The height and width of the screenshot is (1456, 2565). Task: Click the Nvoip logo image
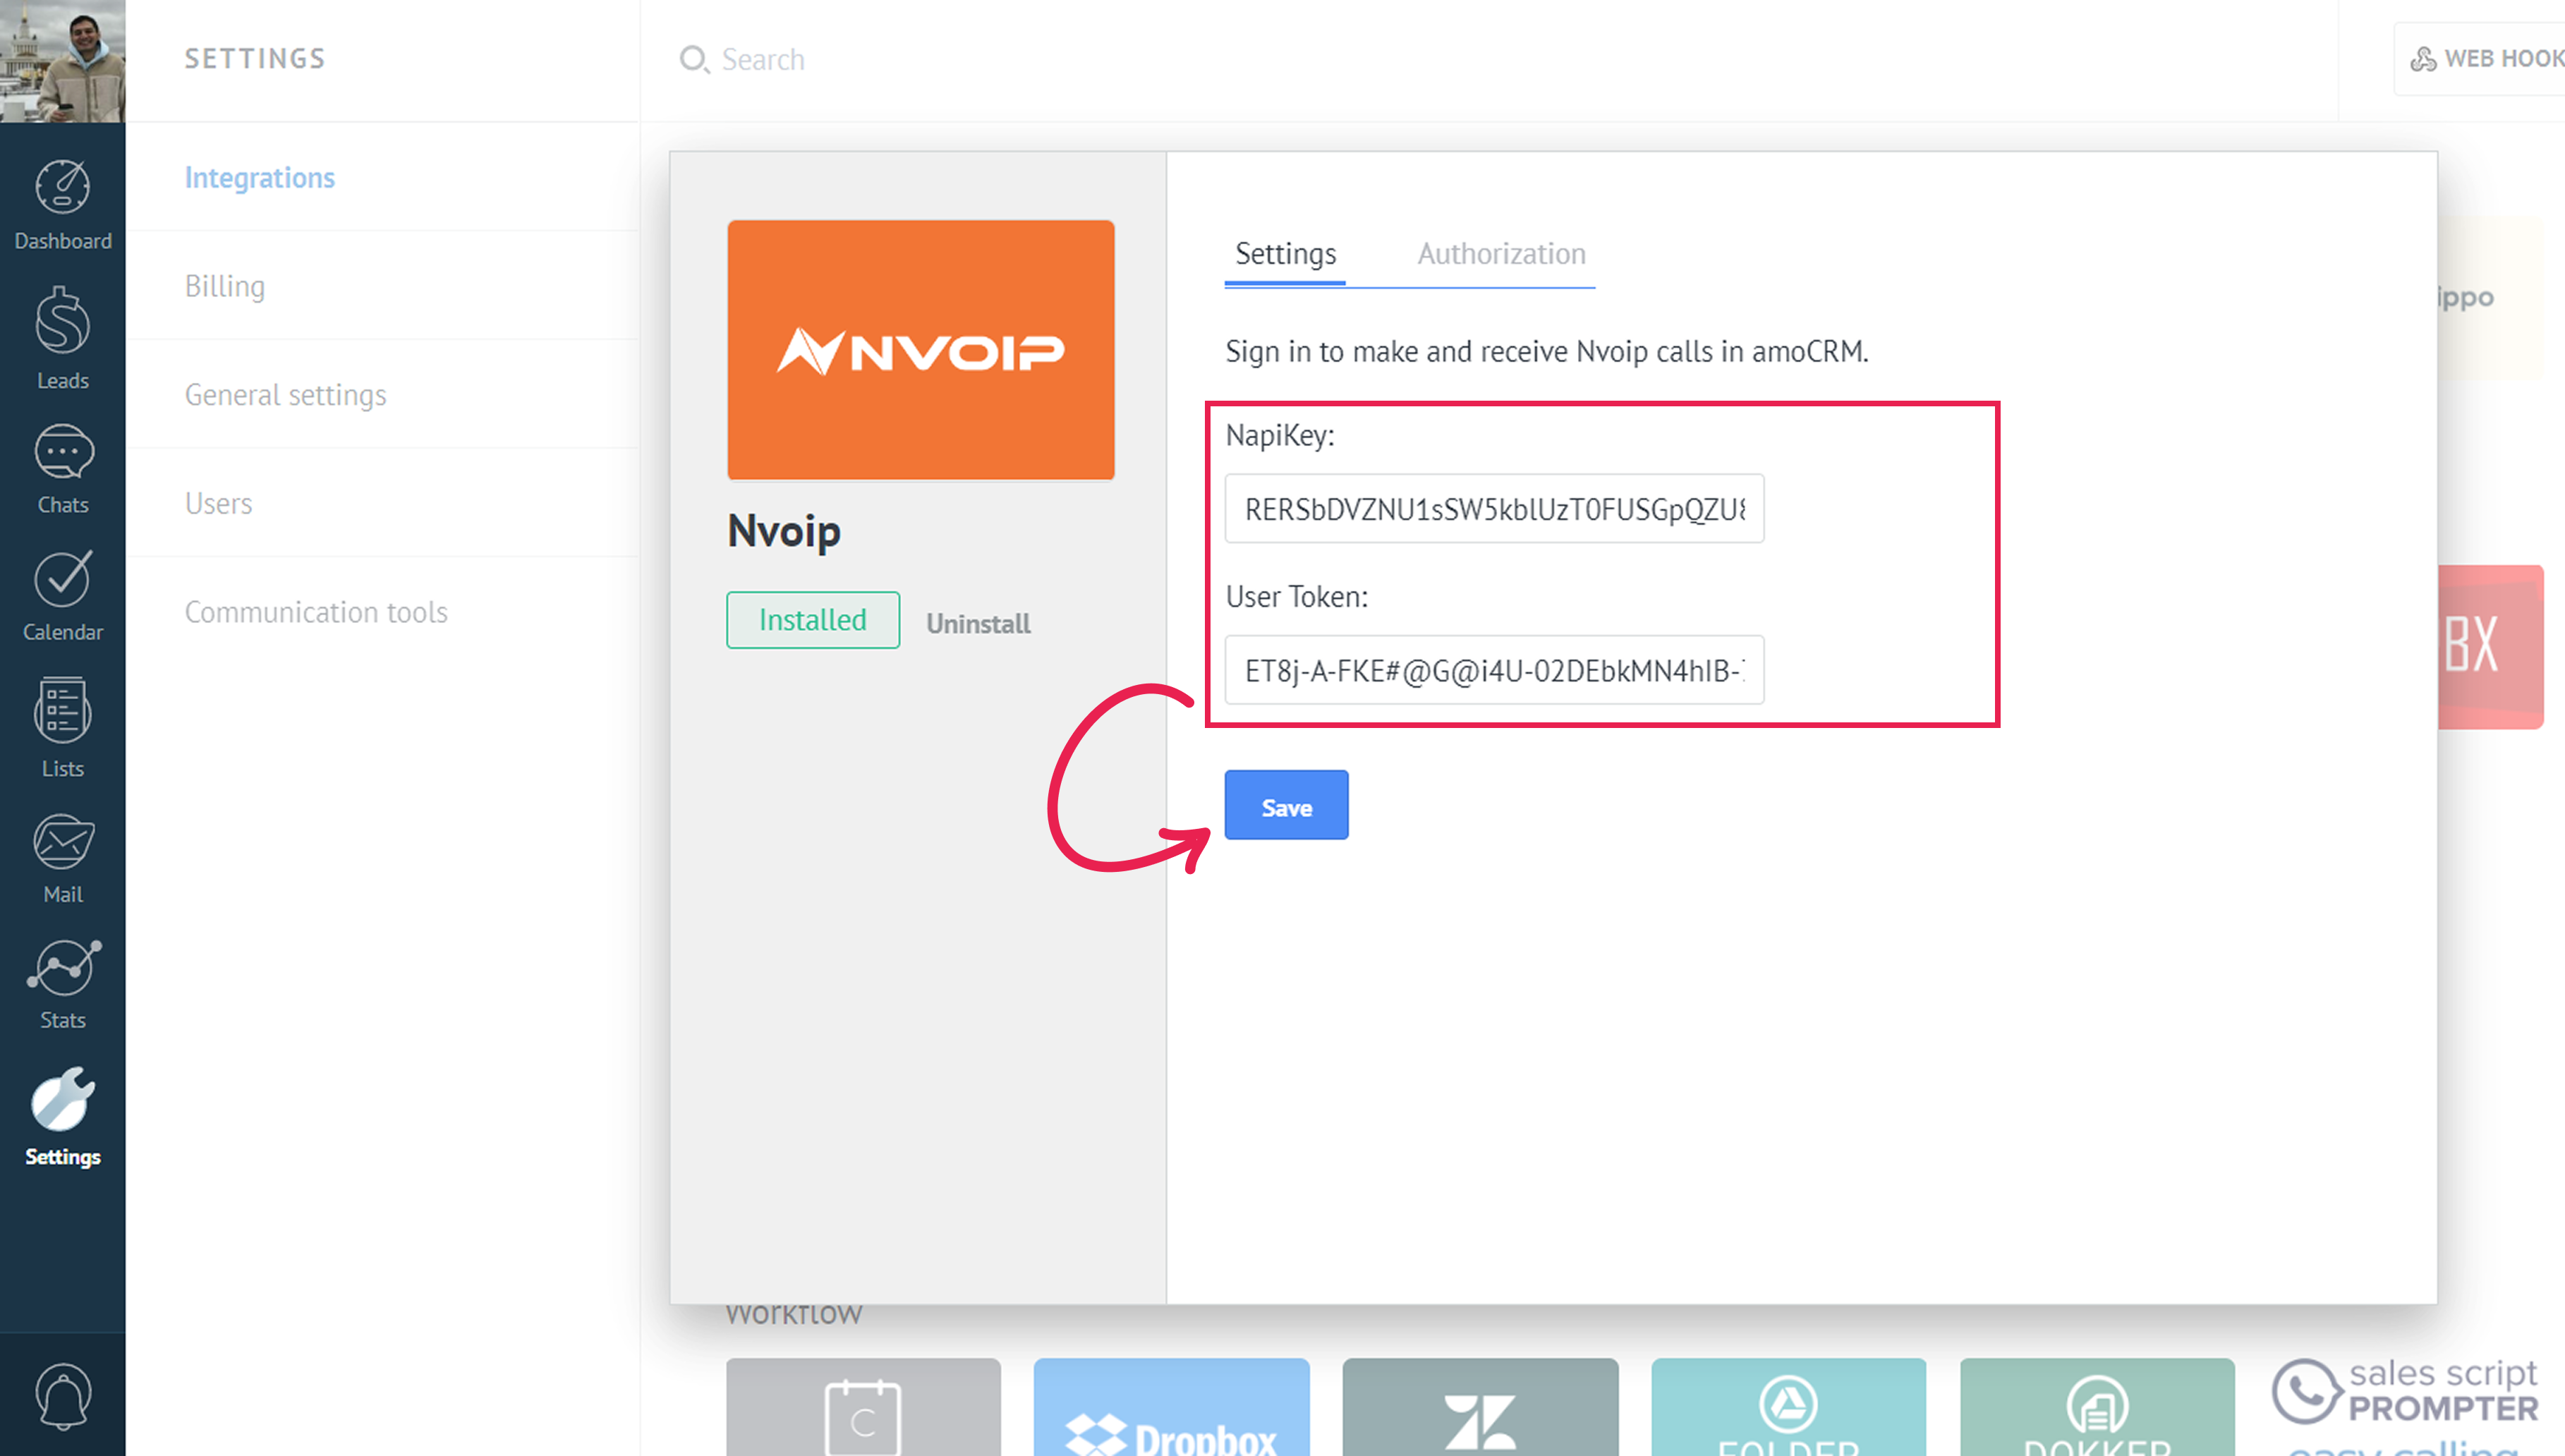tap(920, 350)
